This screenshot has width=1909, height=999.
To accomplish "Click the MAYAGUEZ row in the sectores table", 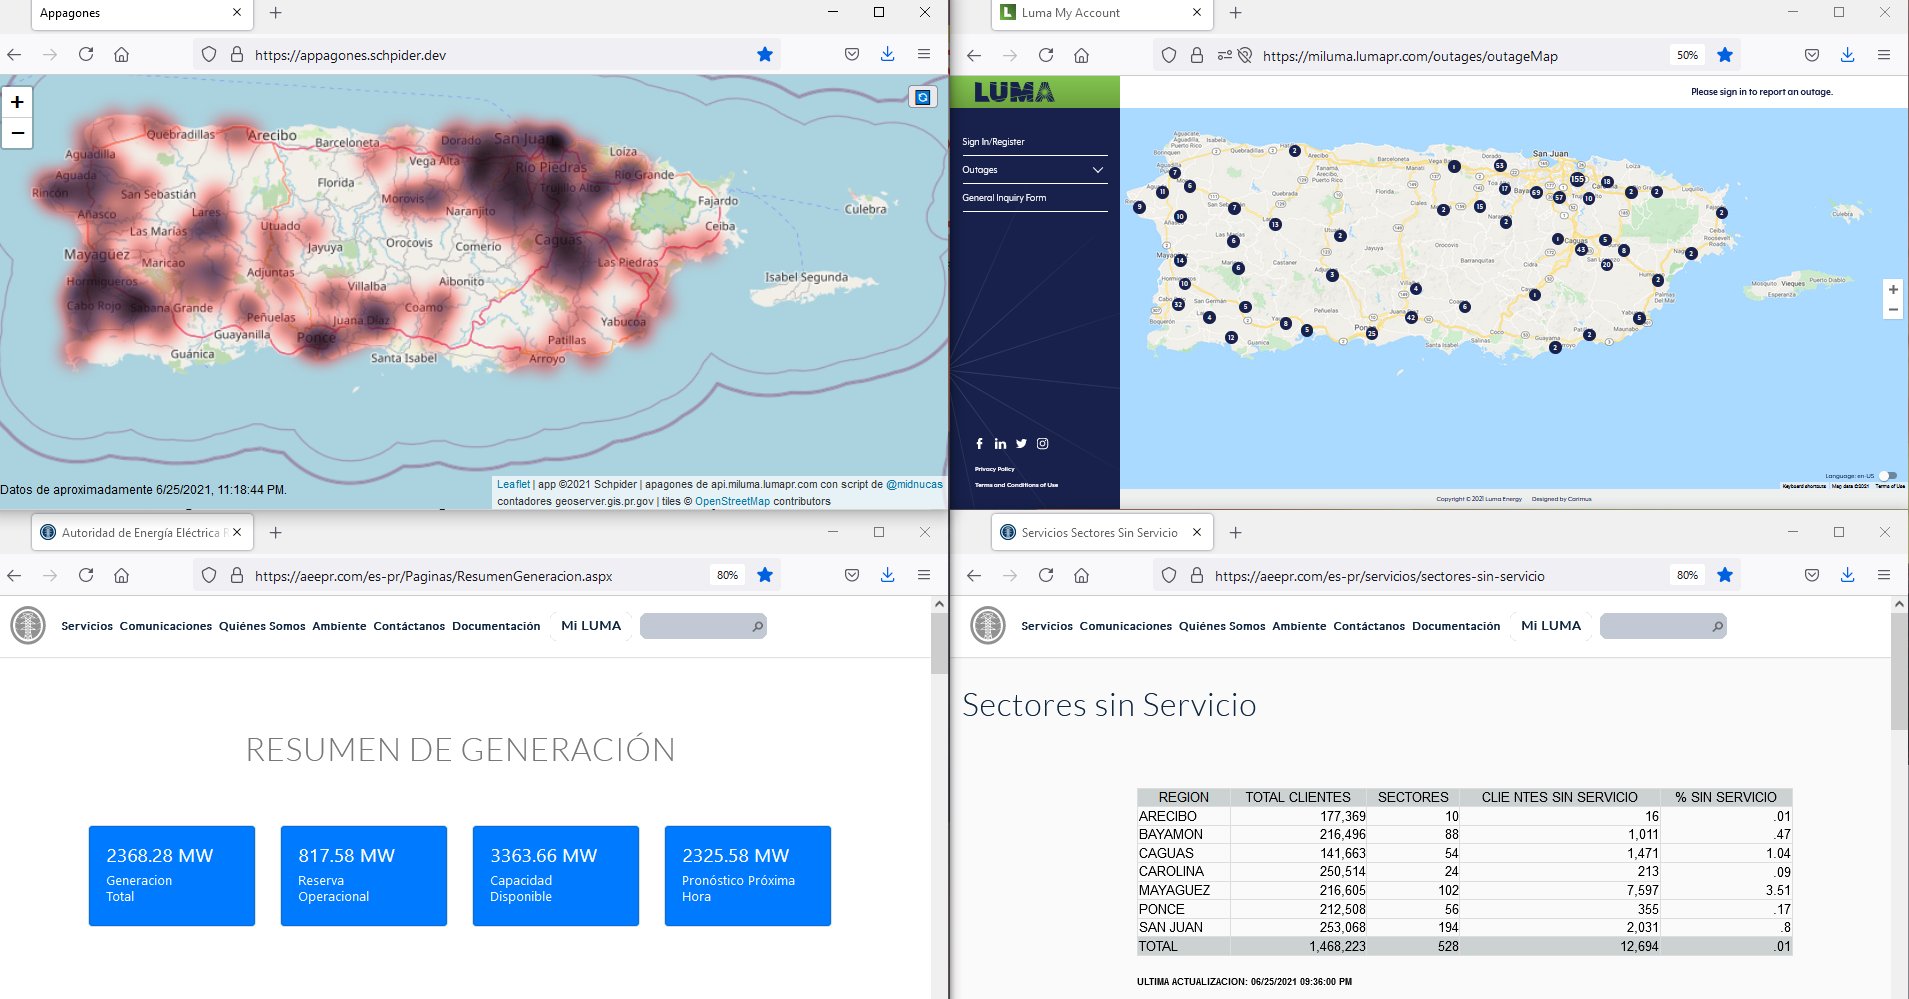I will pyautogui.click(x=1464, y=890).
